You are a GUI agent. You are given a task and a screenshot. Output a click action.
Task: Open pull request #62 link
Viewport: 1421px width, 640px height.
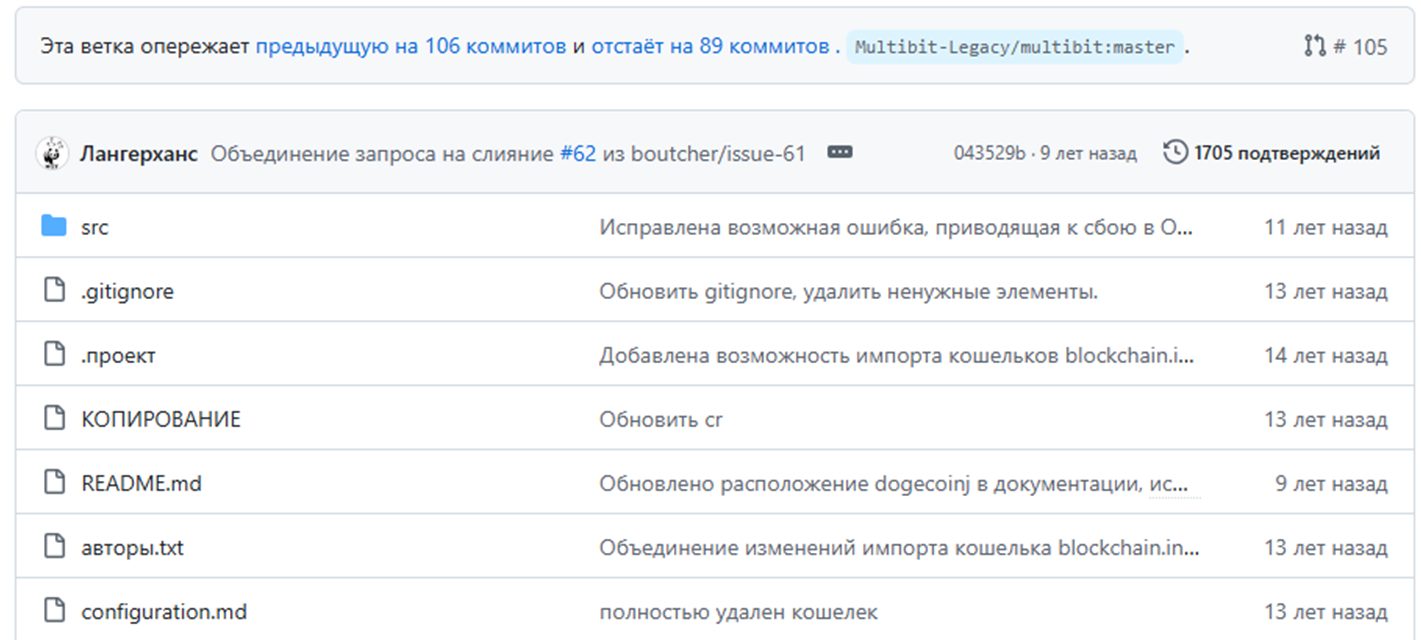(x=578, y=153)
